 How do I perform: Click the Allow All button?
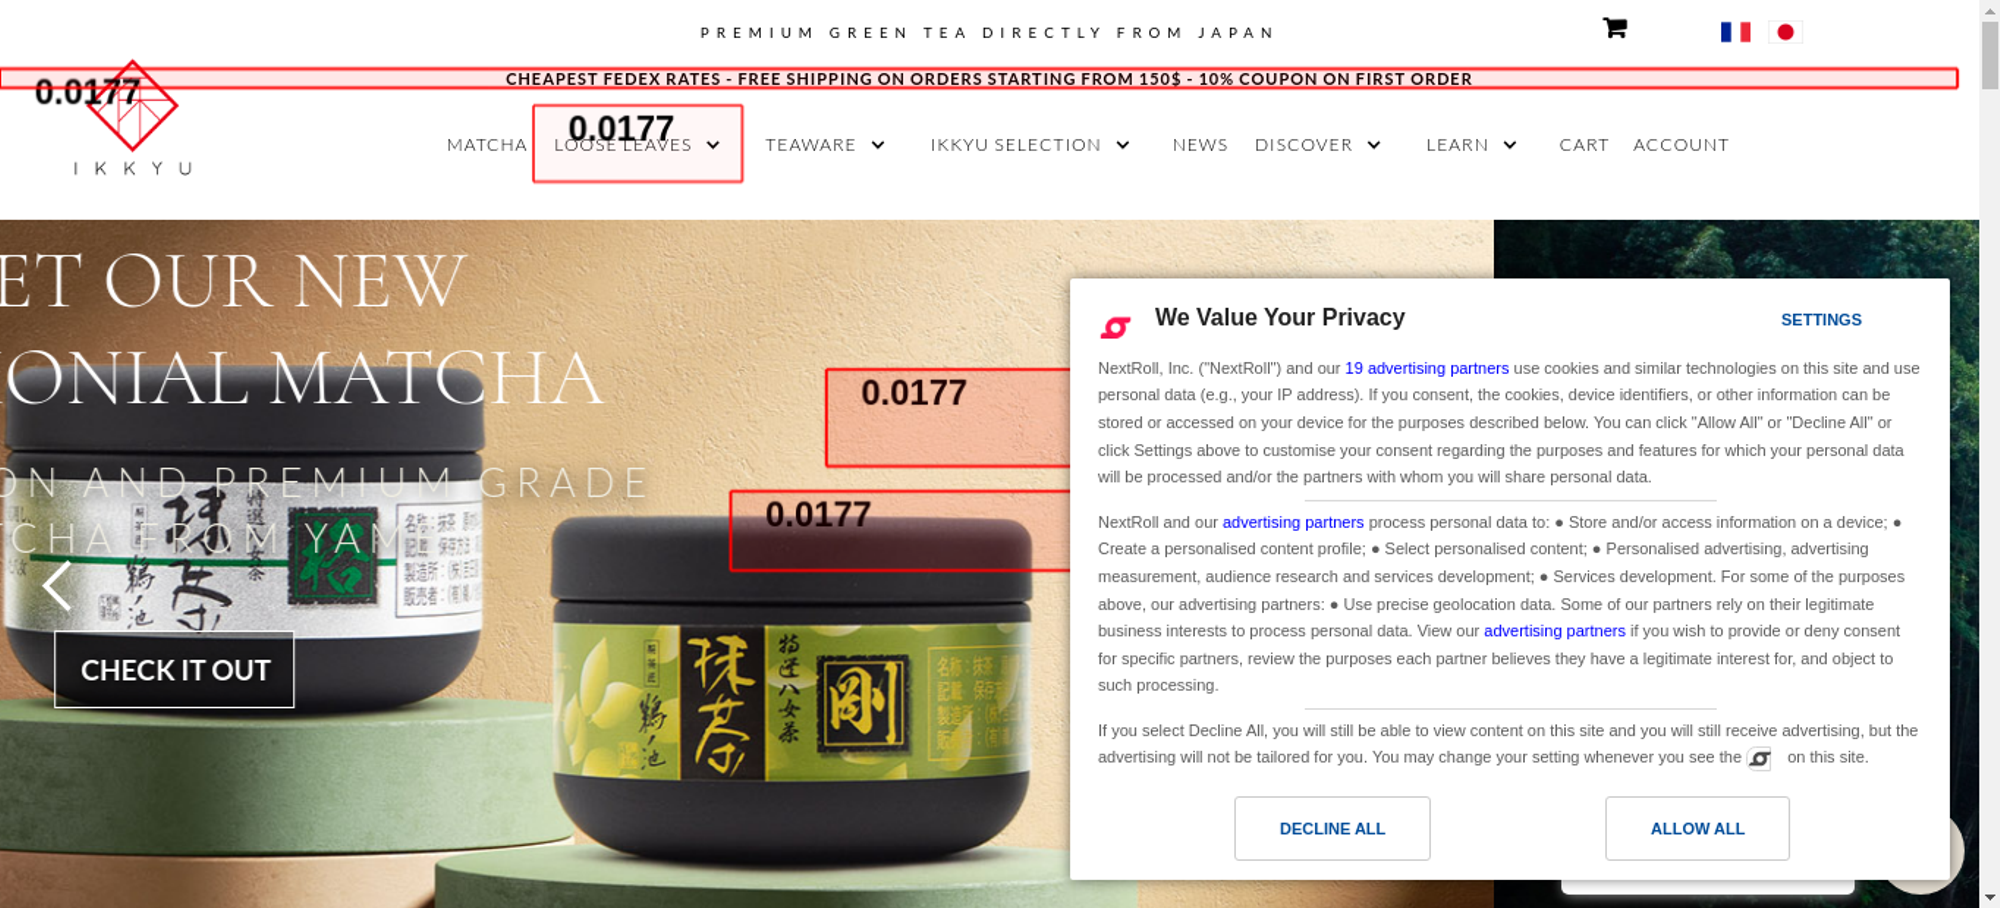1697,828
